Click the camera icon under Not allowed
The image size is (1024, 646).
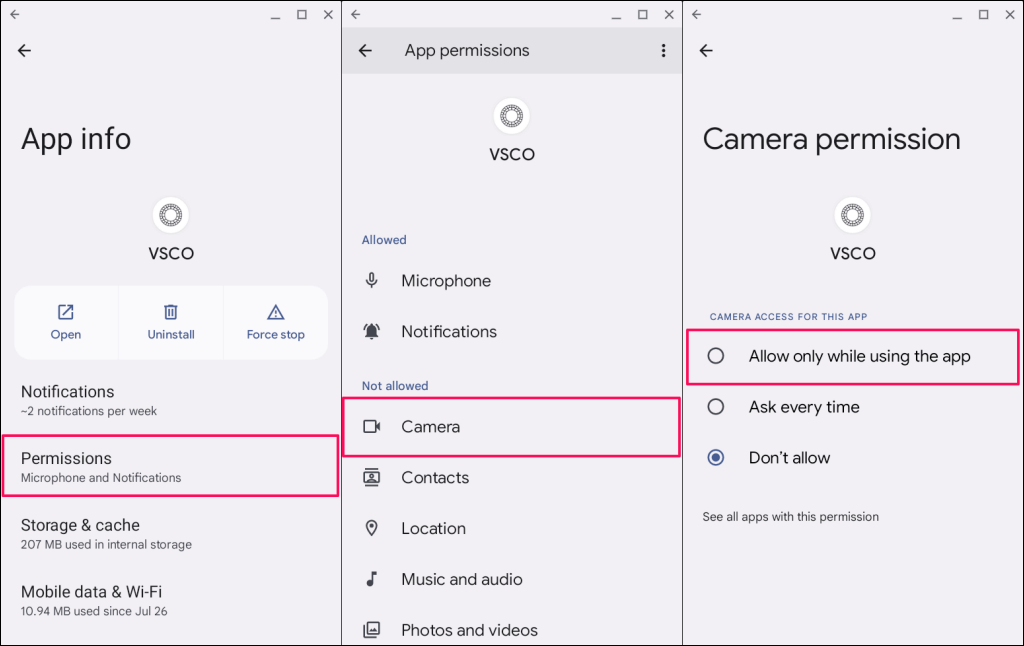tap(372, 427)
